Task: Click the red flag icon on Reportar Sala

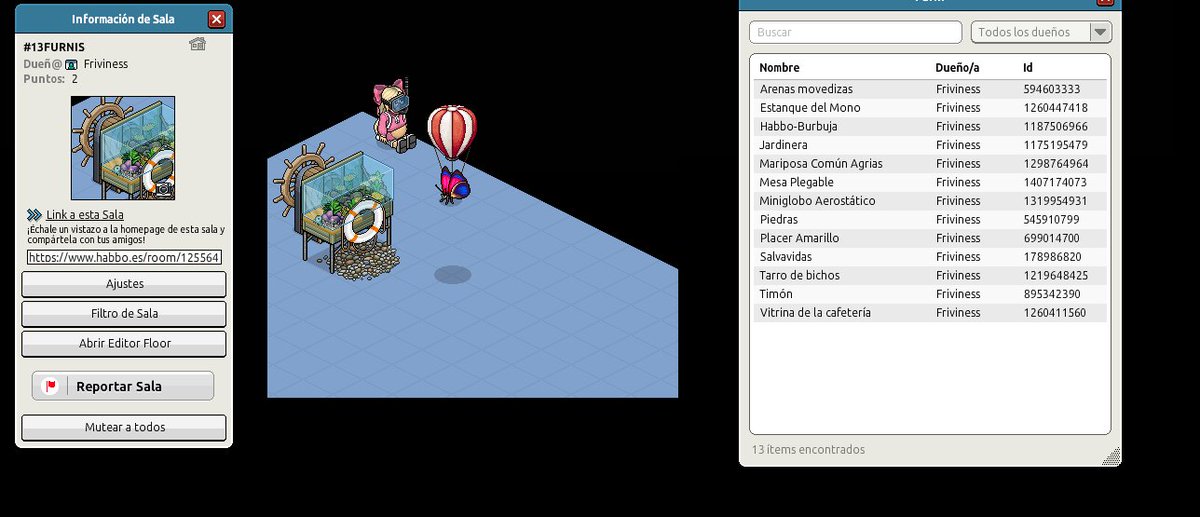Action: [x=50, y=386]
